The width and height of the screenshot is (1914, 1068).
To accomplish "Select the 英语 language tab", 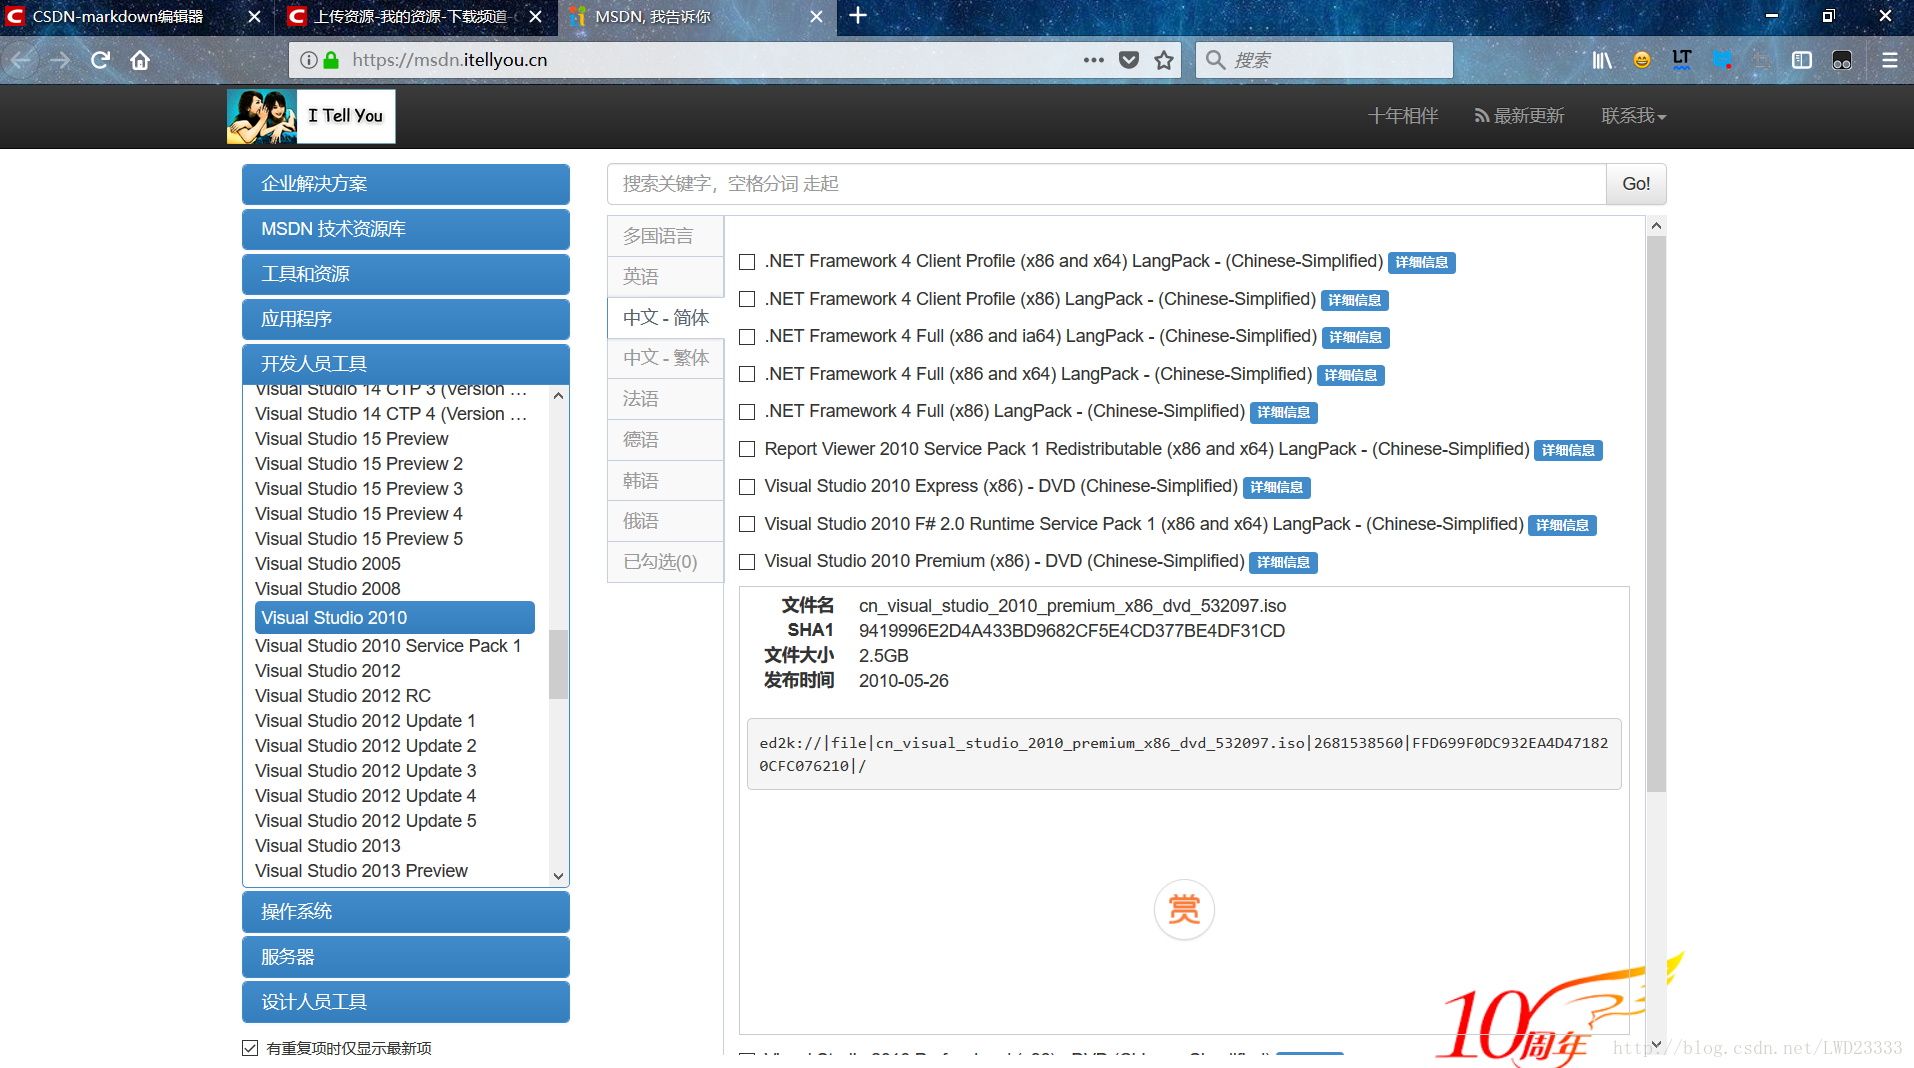I will click(665, 277).
